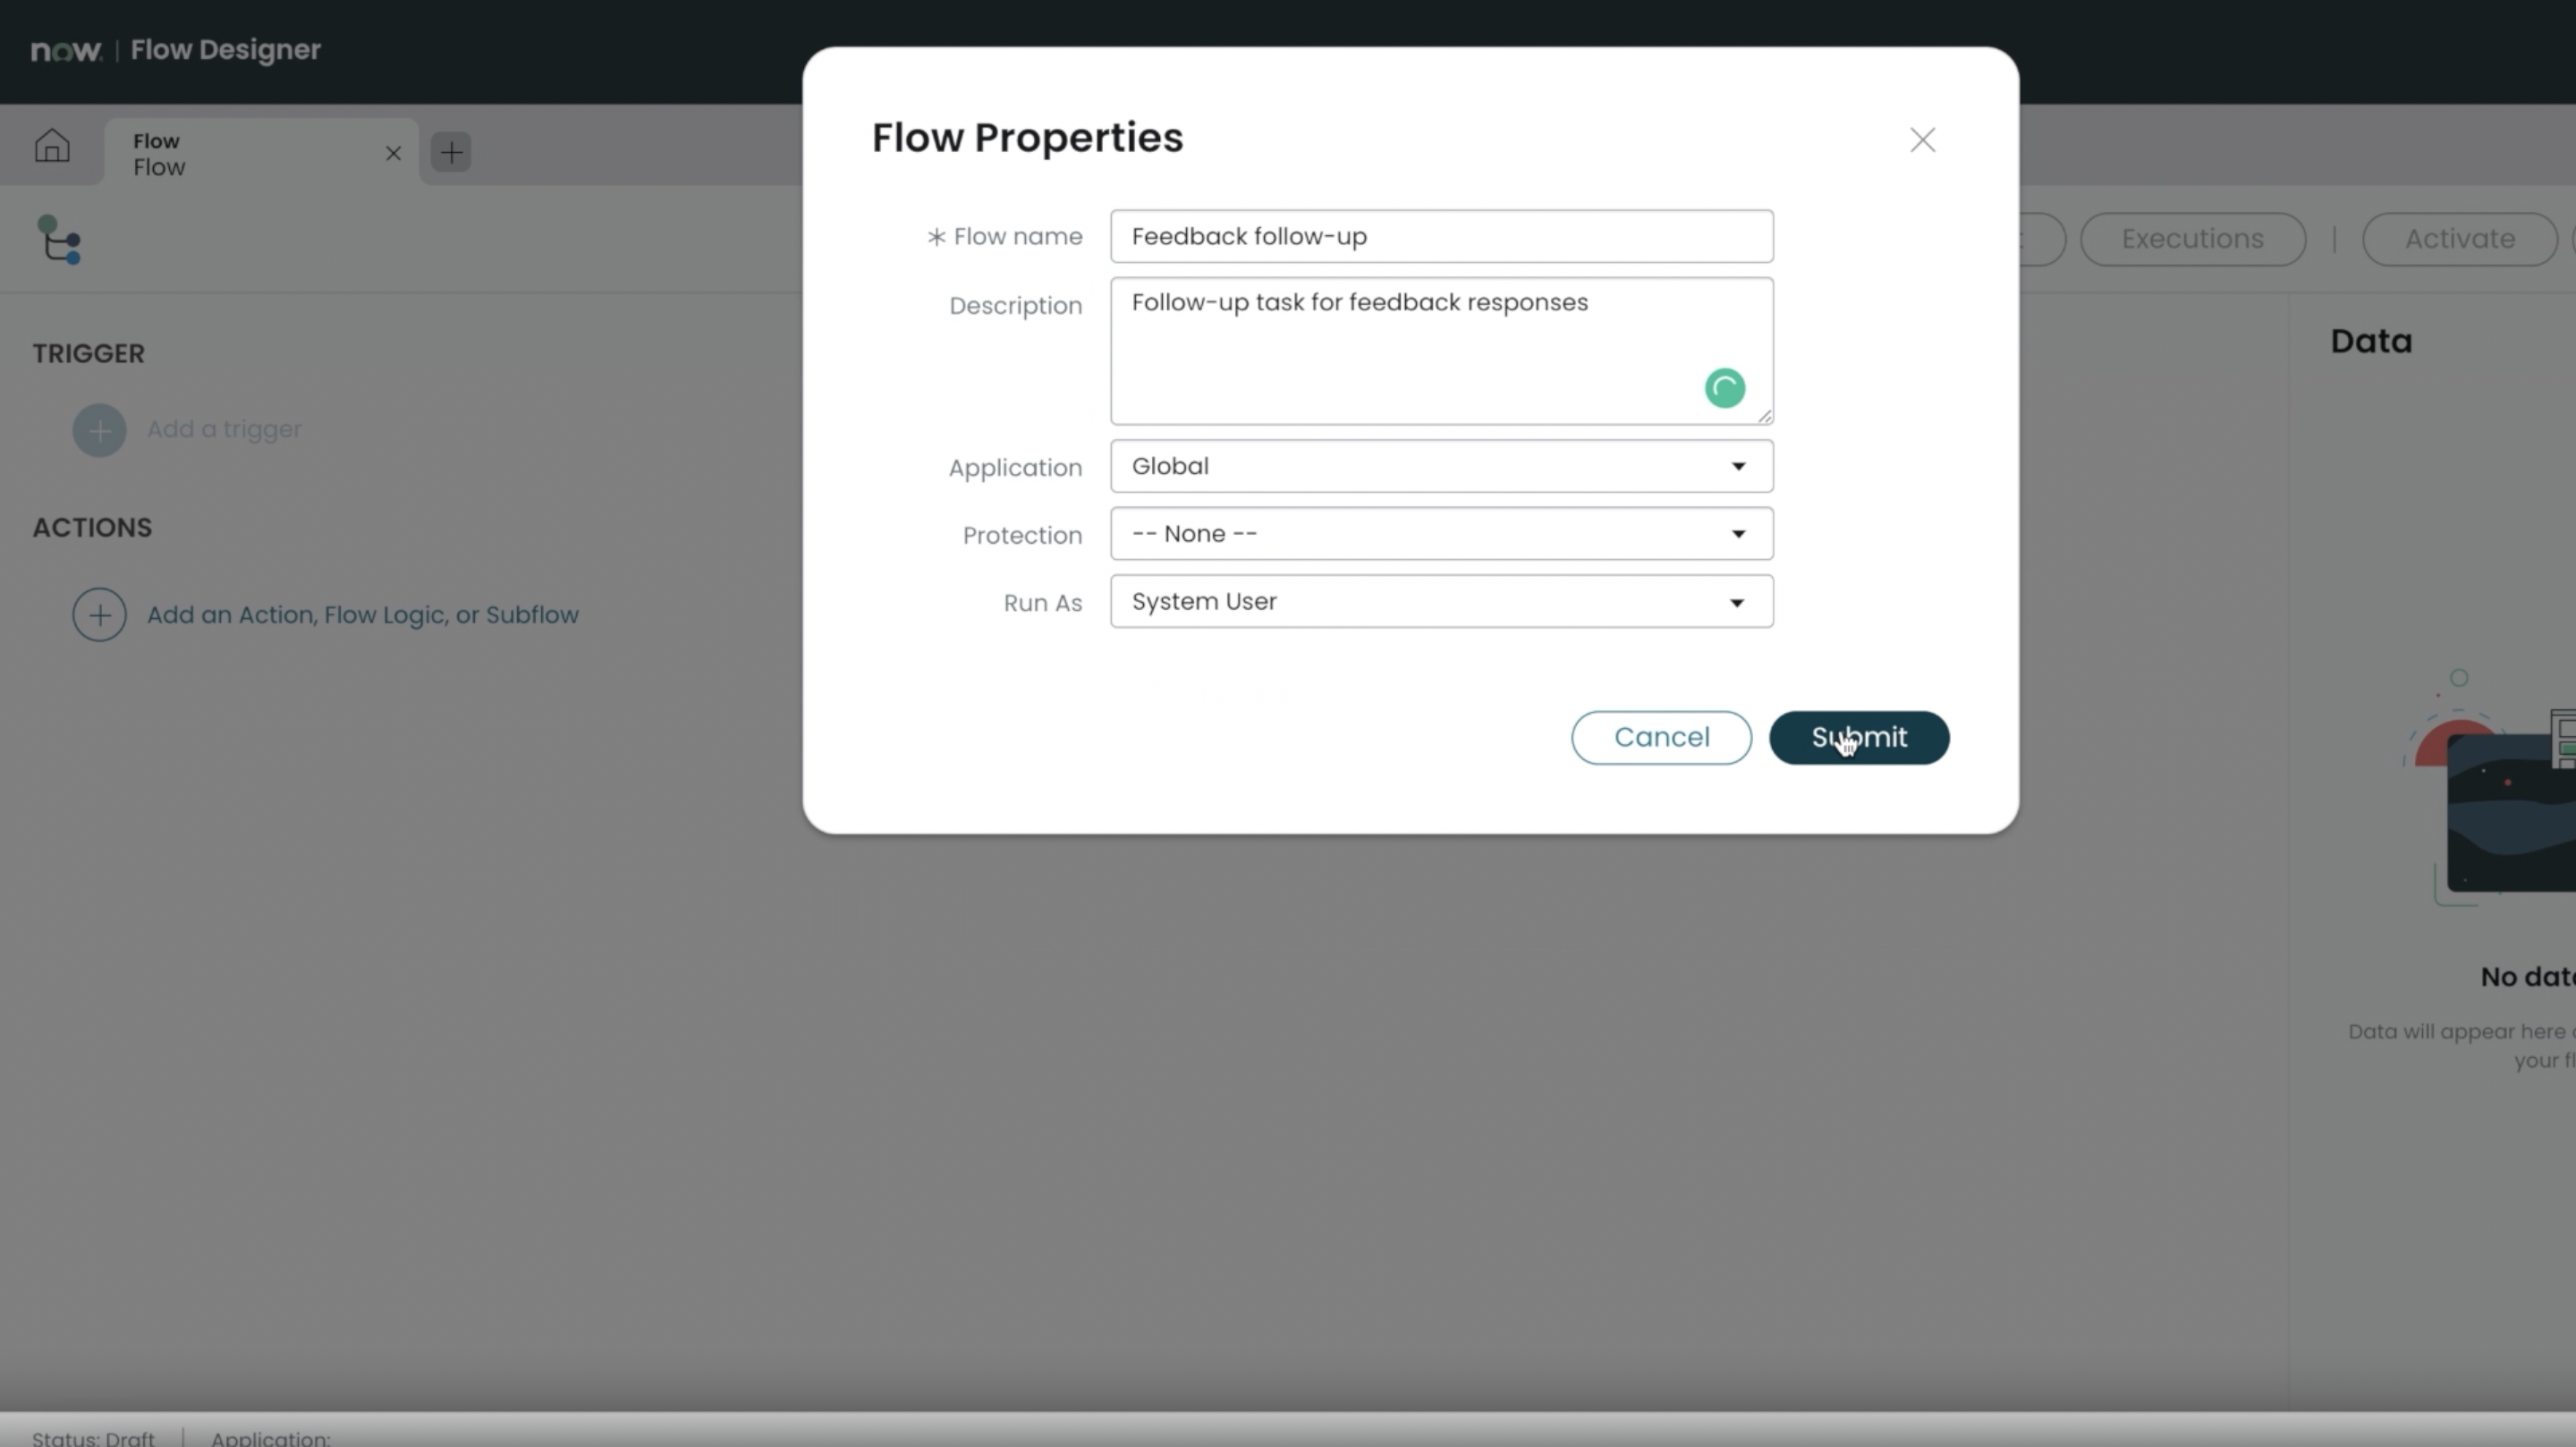
Task: Select the flow diagram icon below the tabs
Action: (x=59, y=240)
